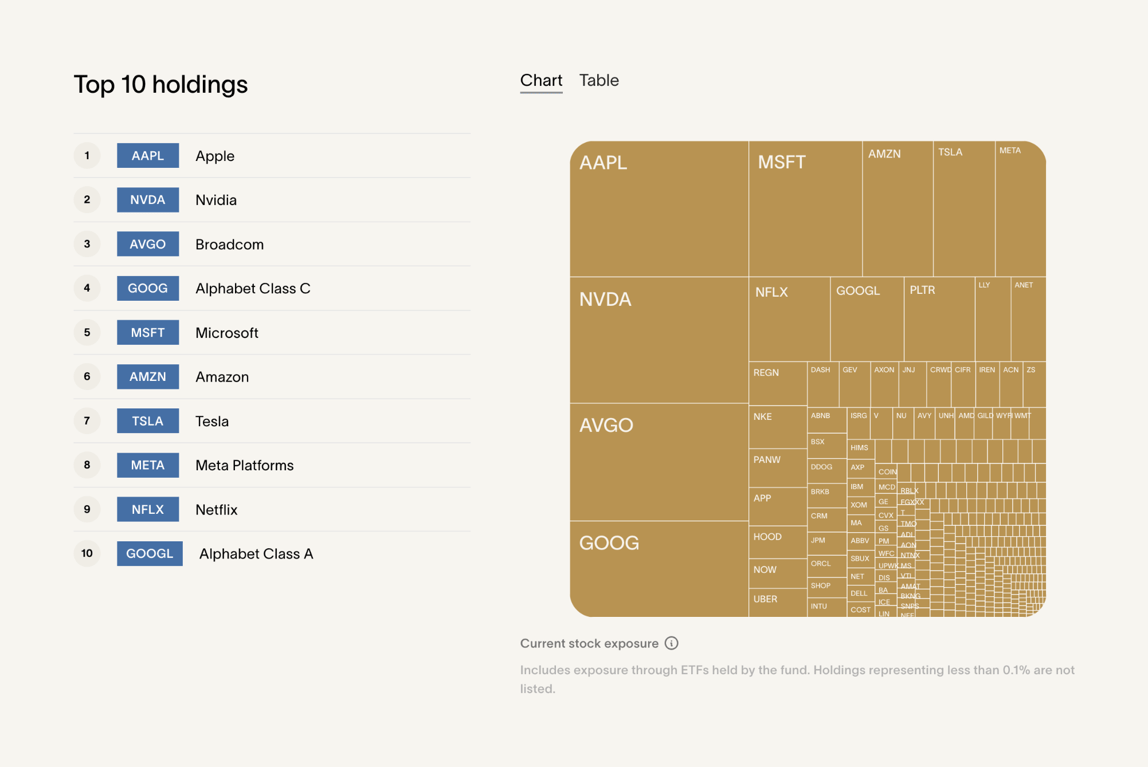Select the Broadcom holding name
This screenshot has height=767, width=1148.
click(229, 244)
